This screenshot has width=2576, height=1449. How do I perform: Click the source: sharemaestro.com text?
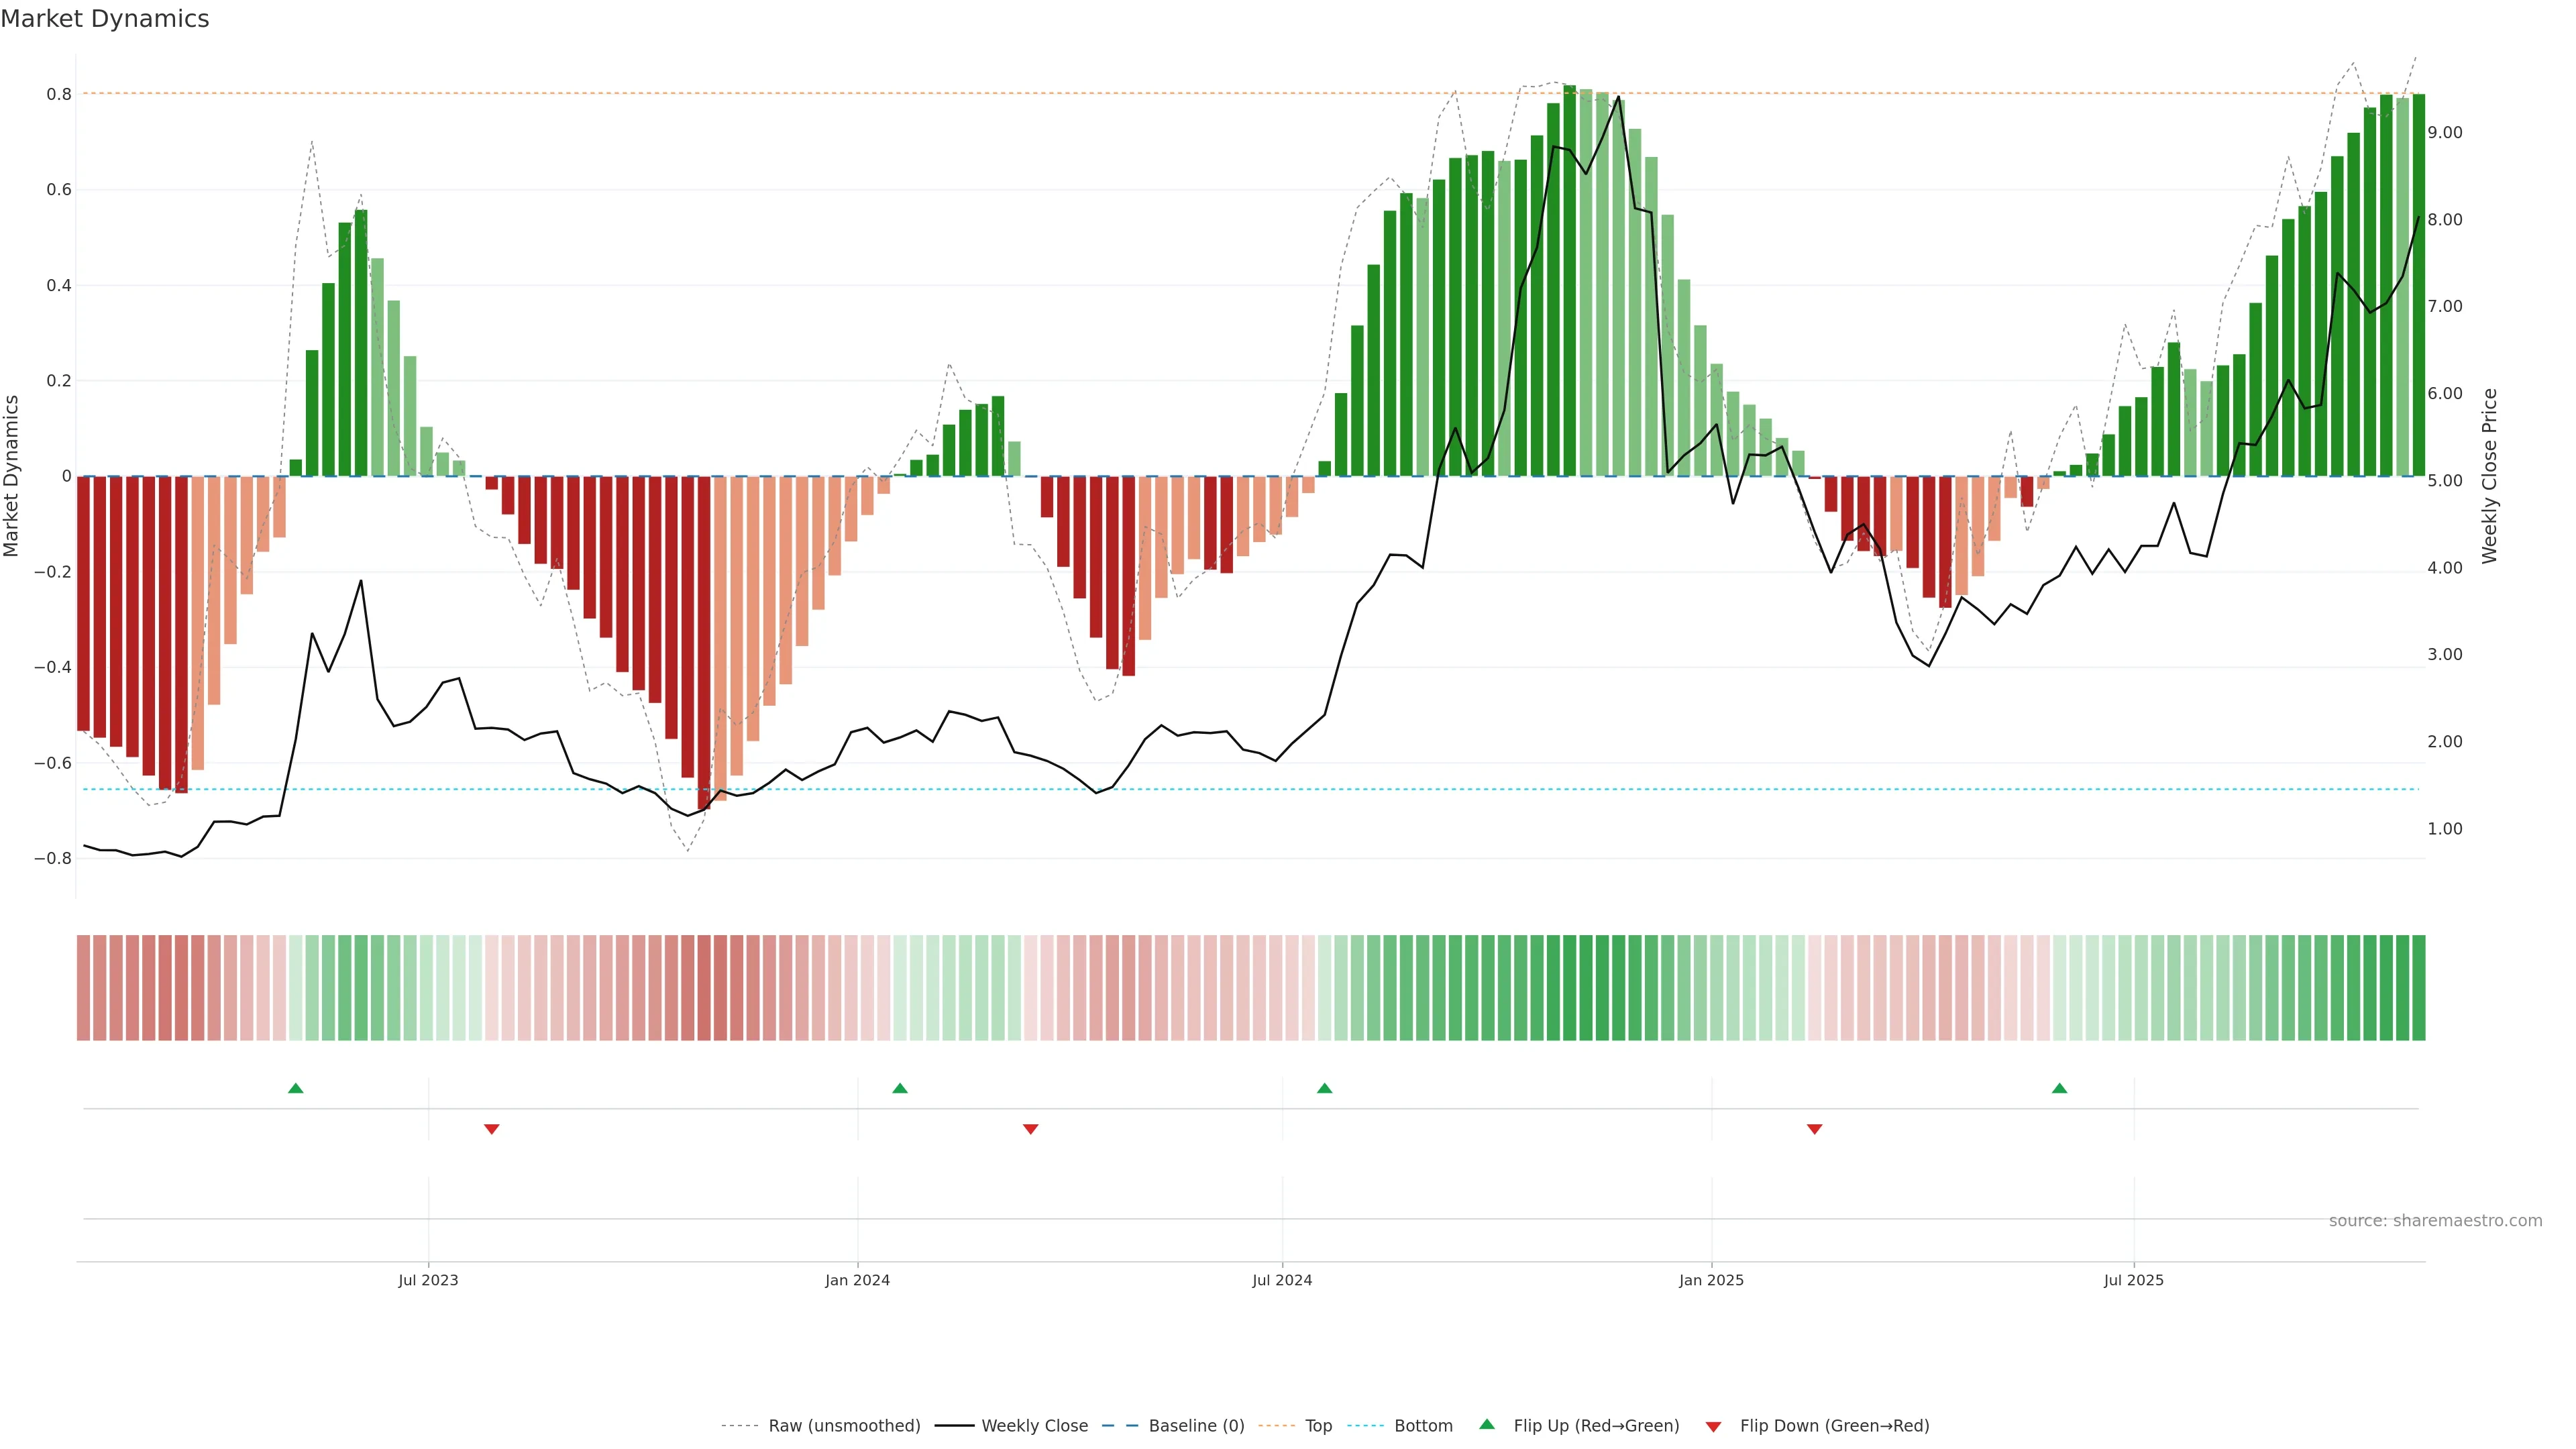2435,1221
